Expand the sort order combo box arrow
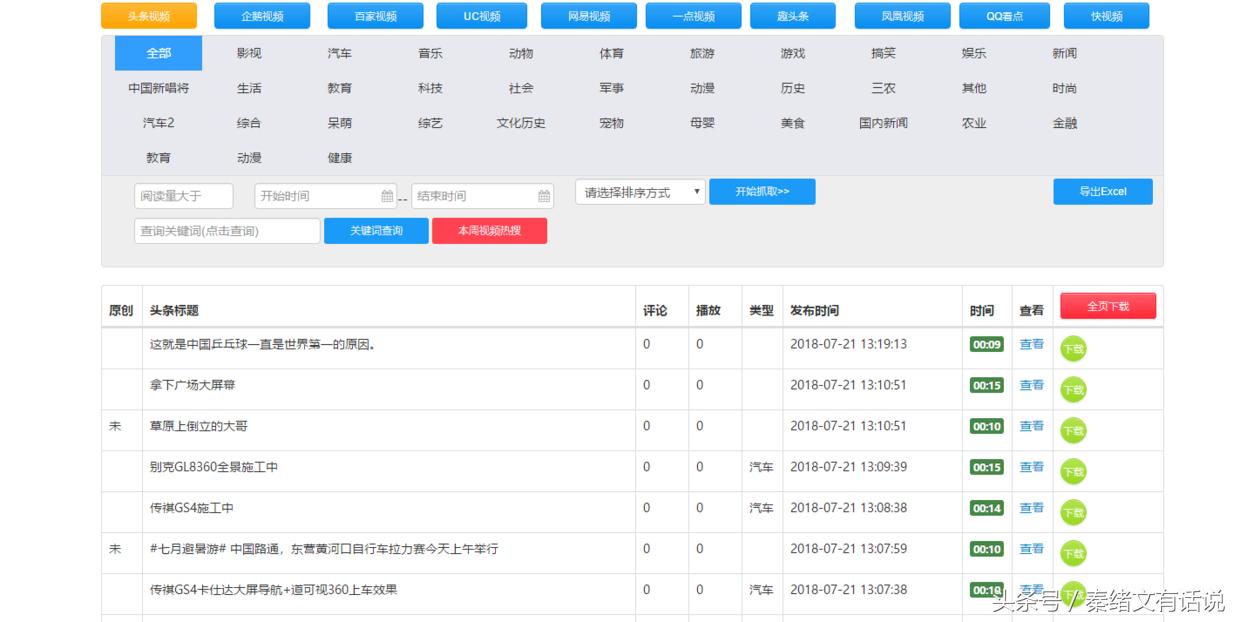 (697, 192)
